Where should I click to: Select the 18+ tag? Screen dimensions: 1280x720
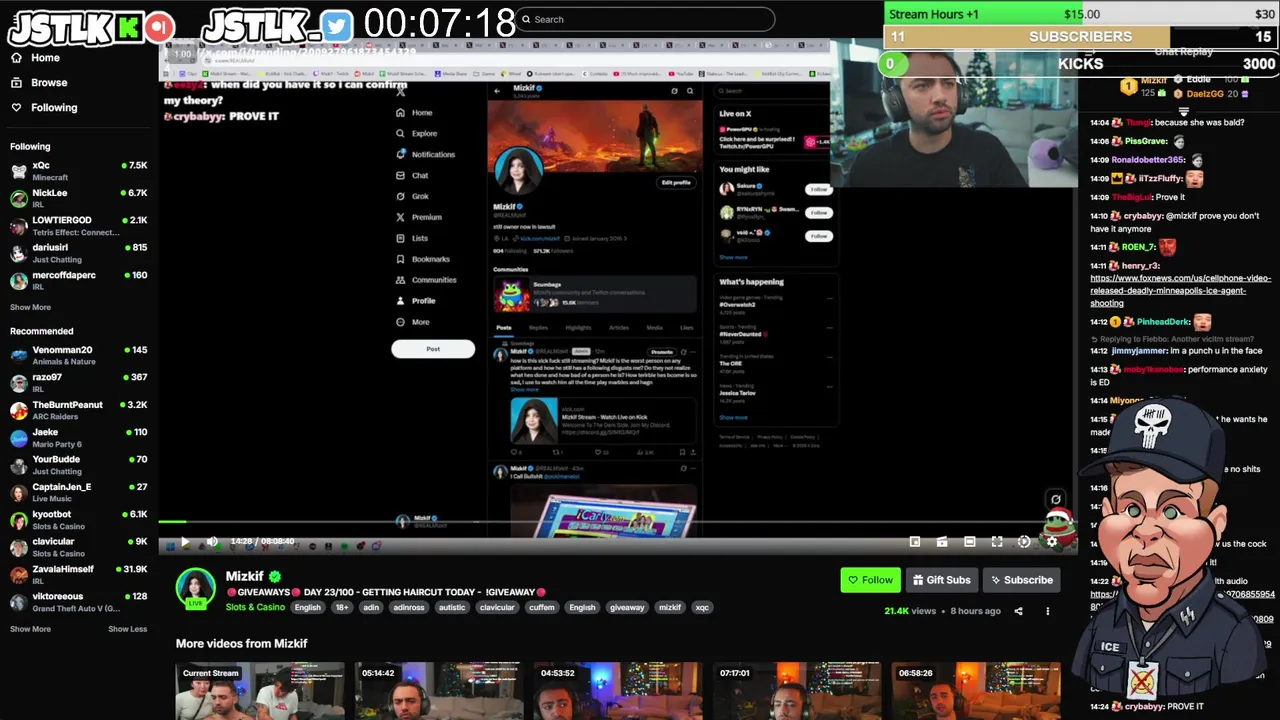click(343, 607)
